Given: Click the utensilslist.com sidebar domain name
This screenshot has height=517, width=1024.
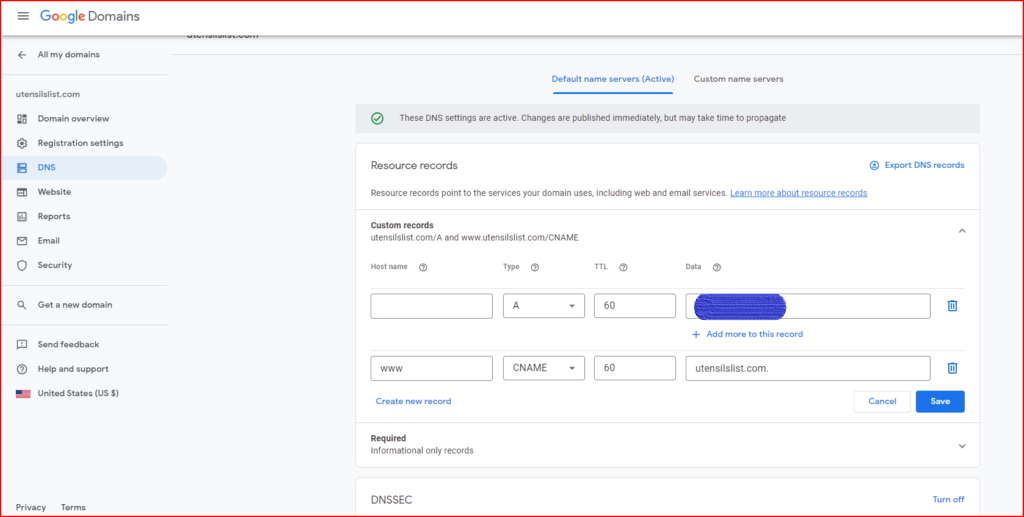Looking at the screenshot, I should (x=48, y=94).
